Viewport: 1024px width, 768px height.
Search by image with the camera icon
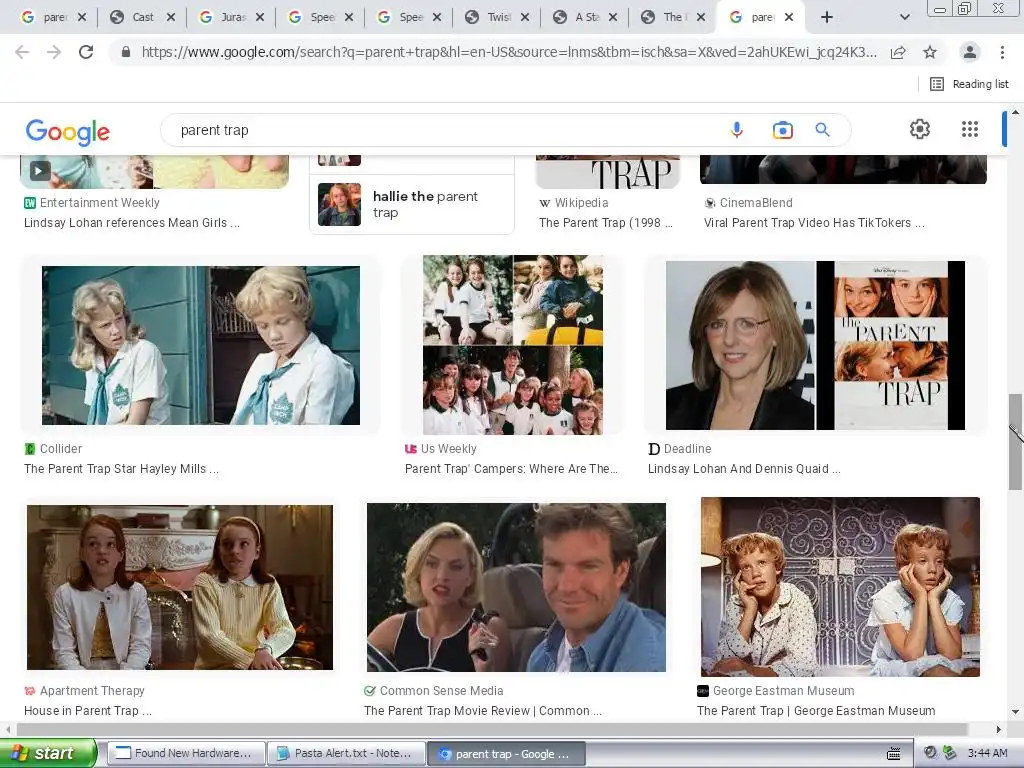click(x=782, y=130)
